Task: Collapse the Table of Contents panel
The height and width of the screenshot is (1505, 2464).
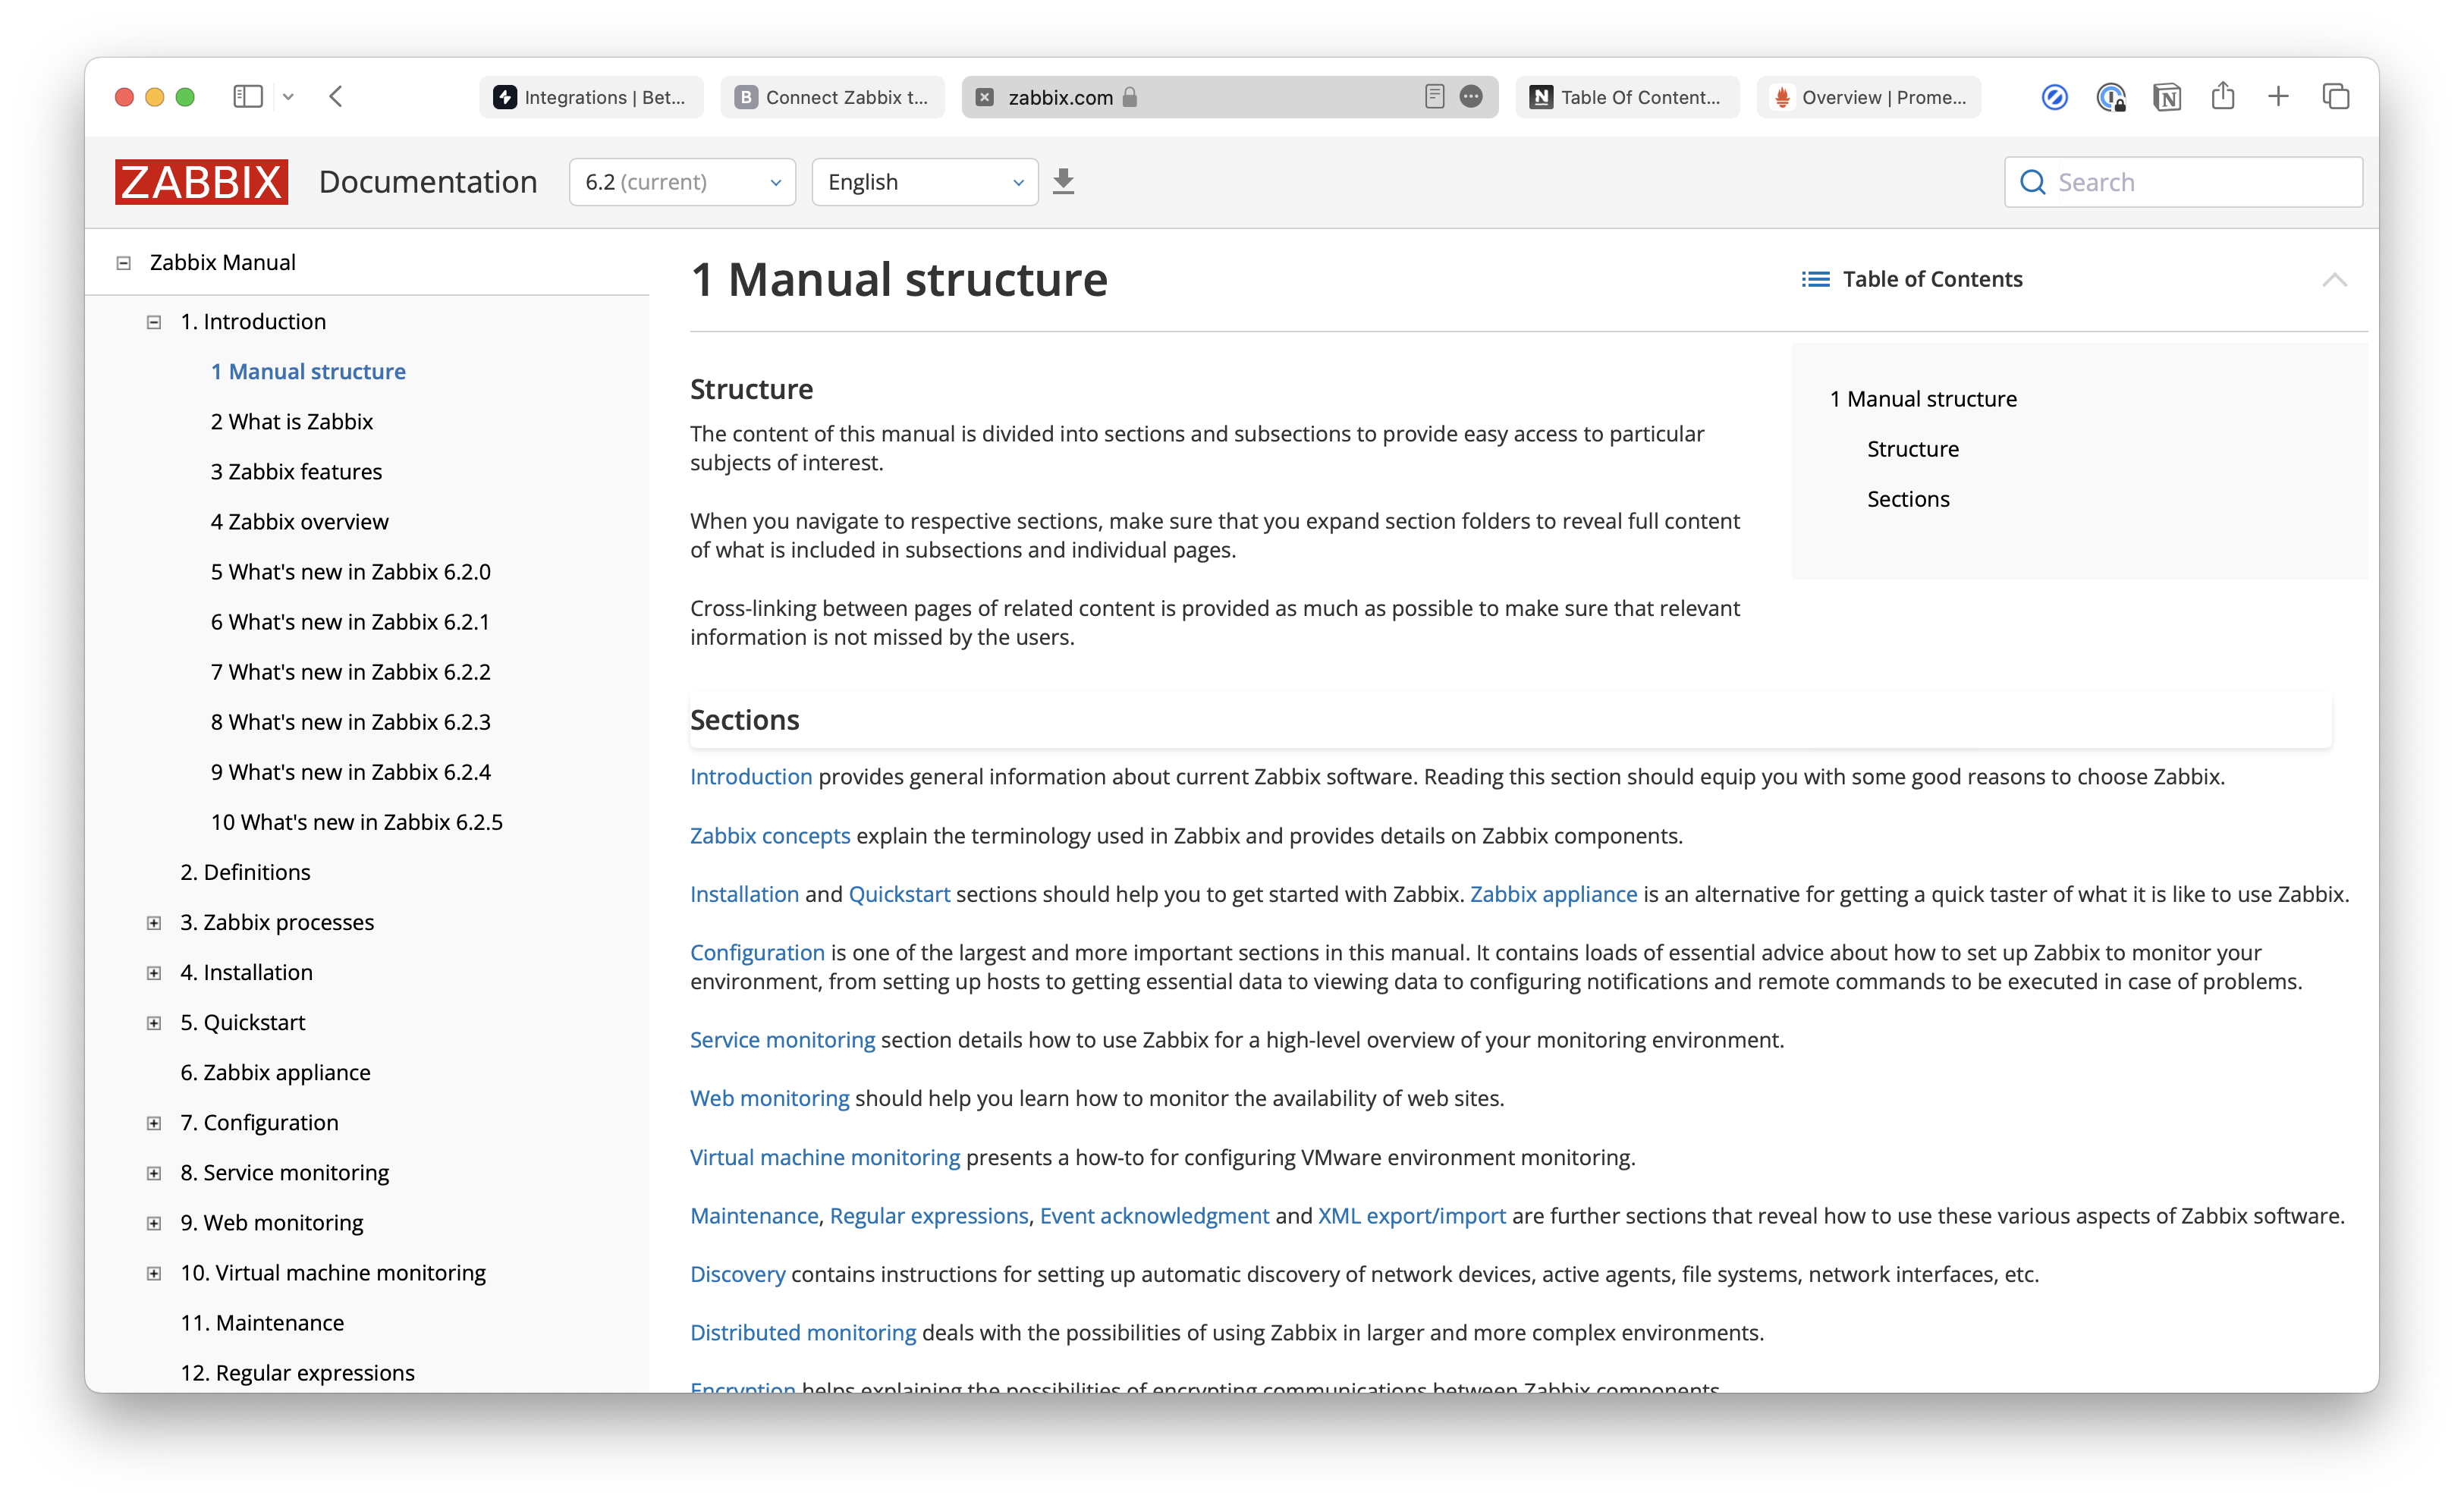Action: tap(2337, 278)
